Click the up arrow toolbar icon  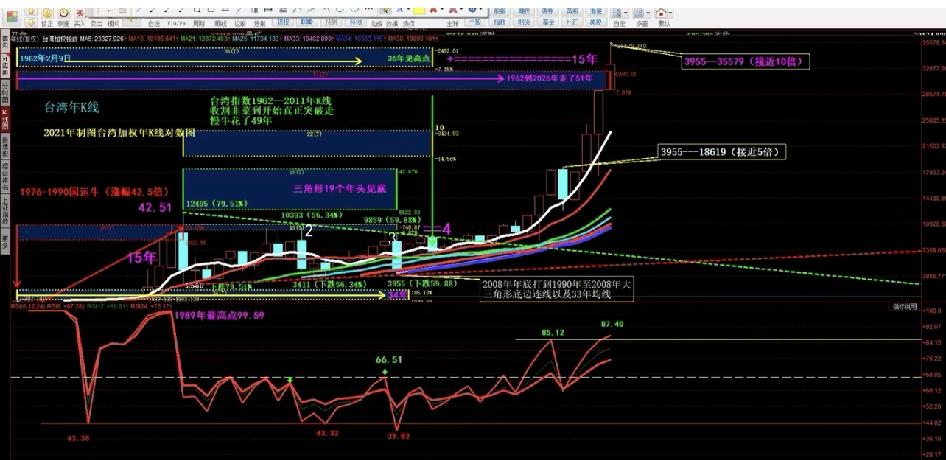(x=30, y=12)
